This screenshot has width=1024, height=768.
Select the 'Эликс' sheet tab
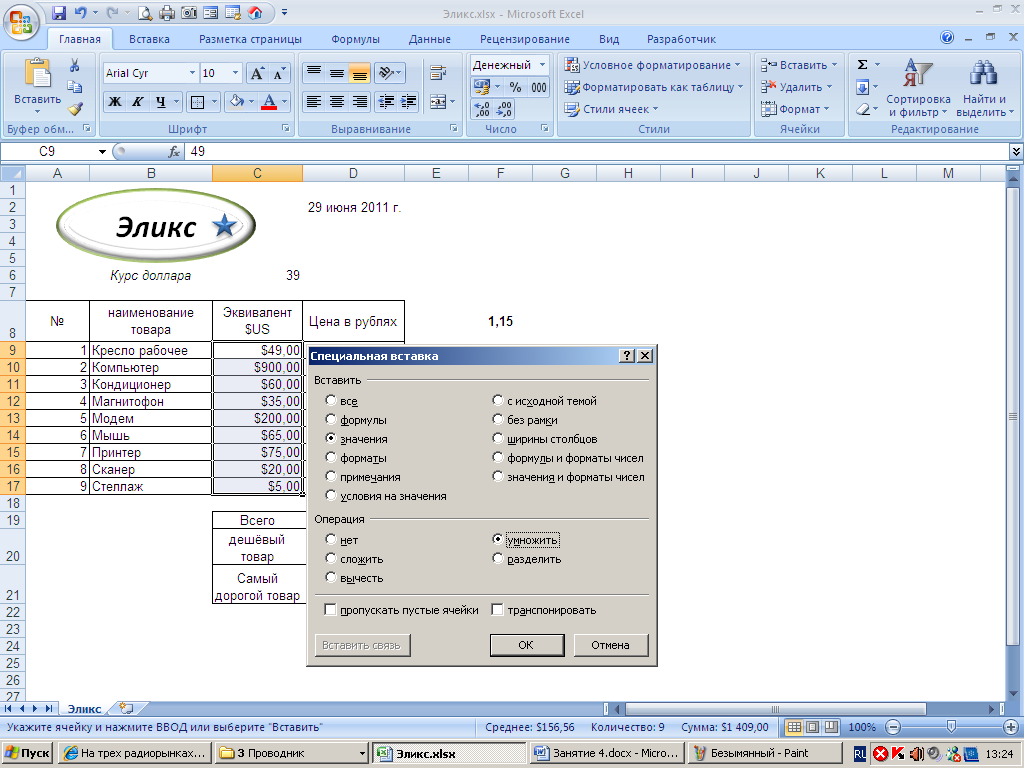[84, 709]
